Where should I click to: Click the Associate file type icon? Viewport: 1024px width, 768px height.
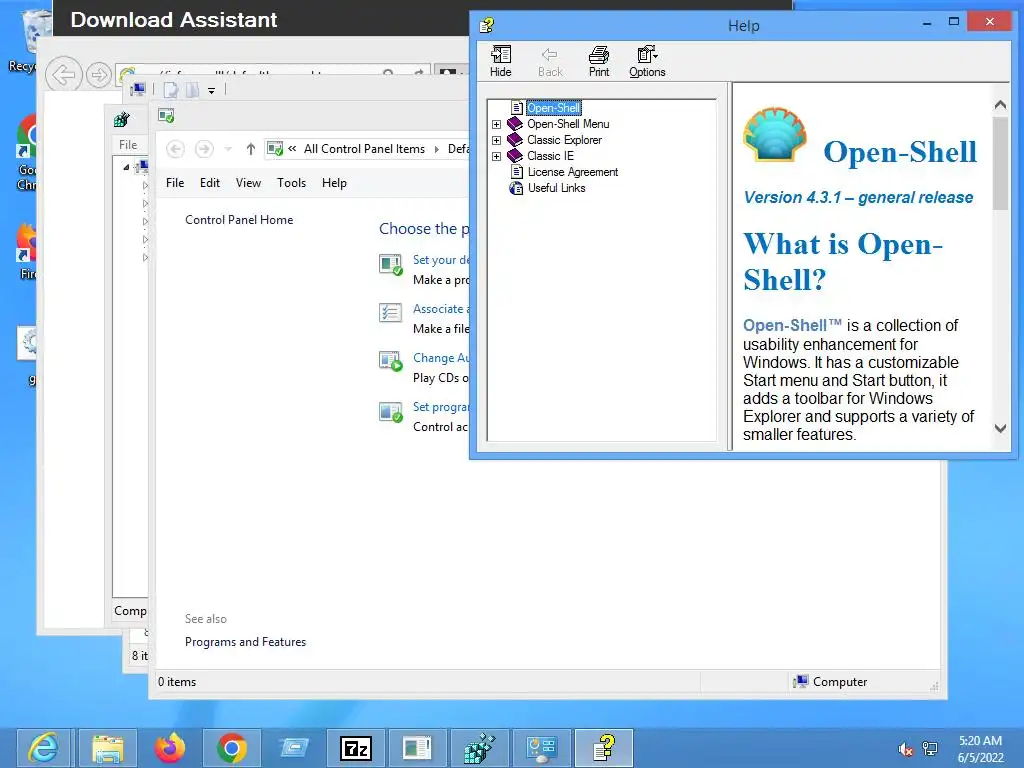[391, 313]
